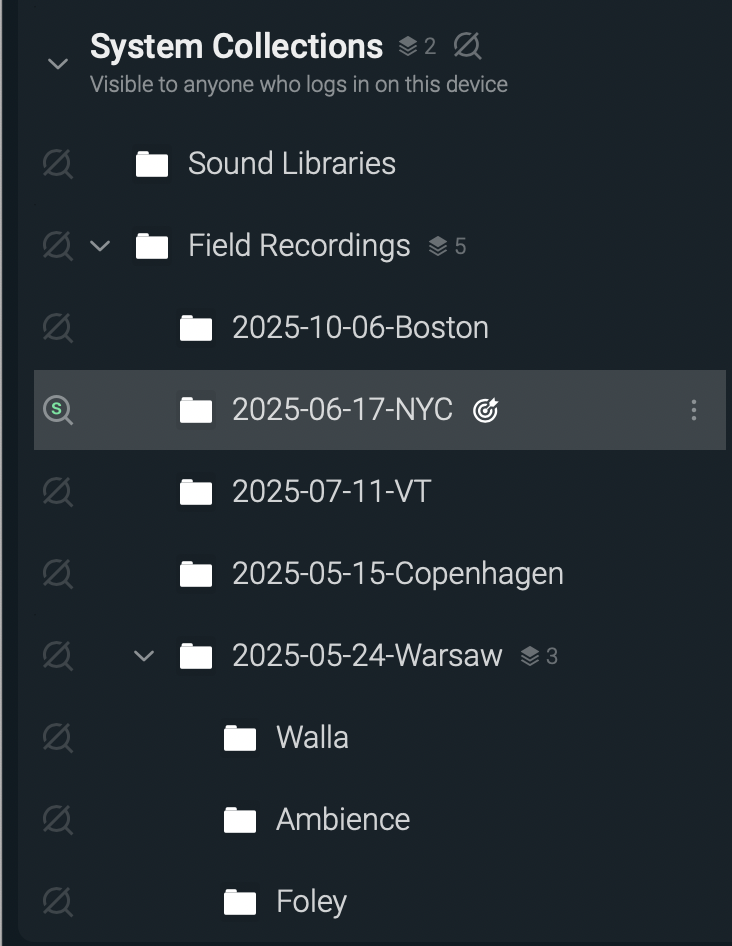Viewport: 732px width, 946px height.
Task: Click the green scan indicator on 2025-06-17-NYC
Action: pos(58,409)
